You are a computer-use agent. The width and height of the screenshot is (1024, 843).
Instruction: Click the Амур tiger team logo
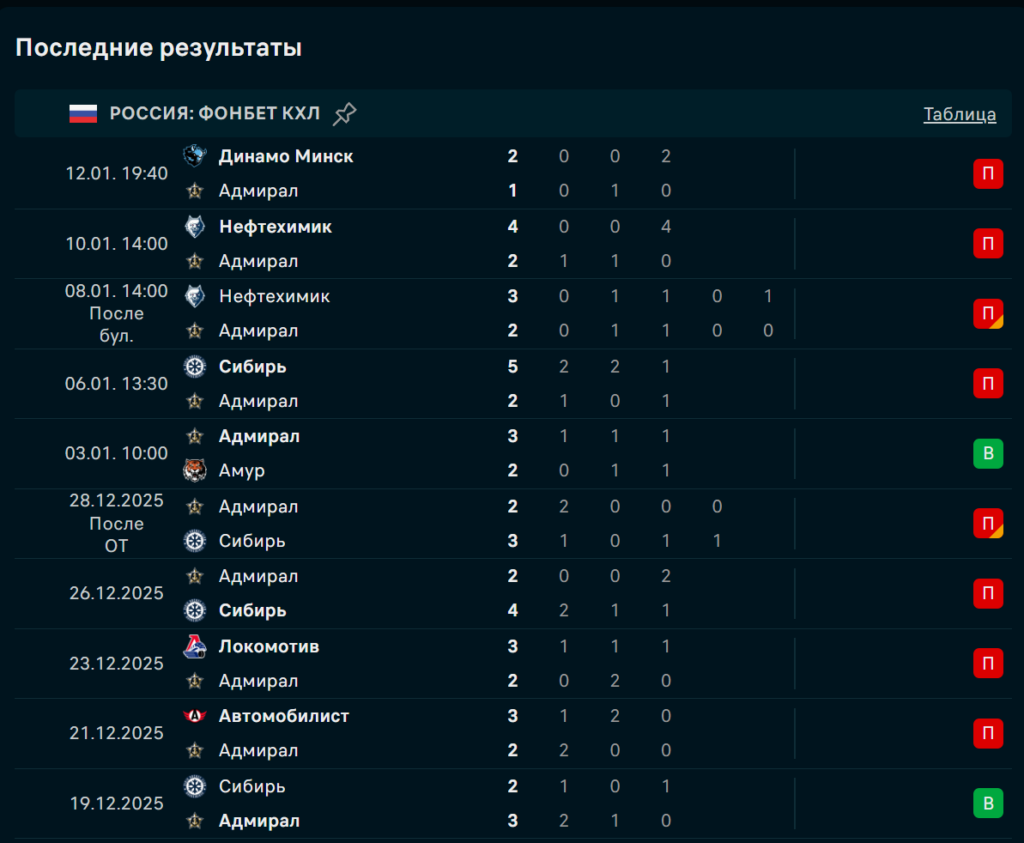point(195,471)
